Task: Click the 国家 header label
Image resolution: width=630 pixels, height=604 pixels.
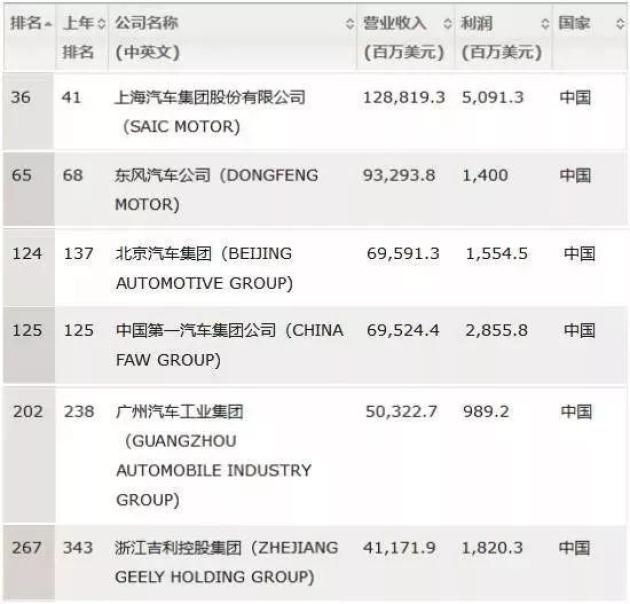Action: (574, 23)
